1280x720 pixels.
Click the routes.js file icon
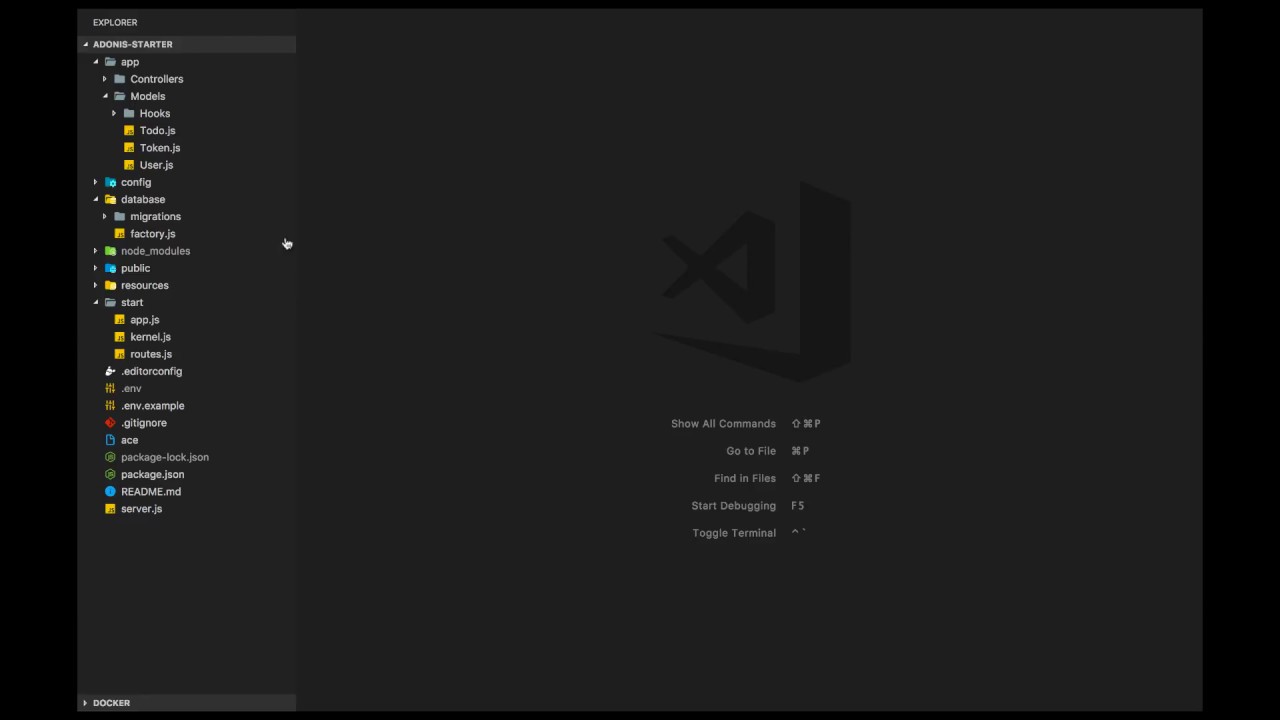[120, 353]
